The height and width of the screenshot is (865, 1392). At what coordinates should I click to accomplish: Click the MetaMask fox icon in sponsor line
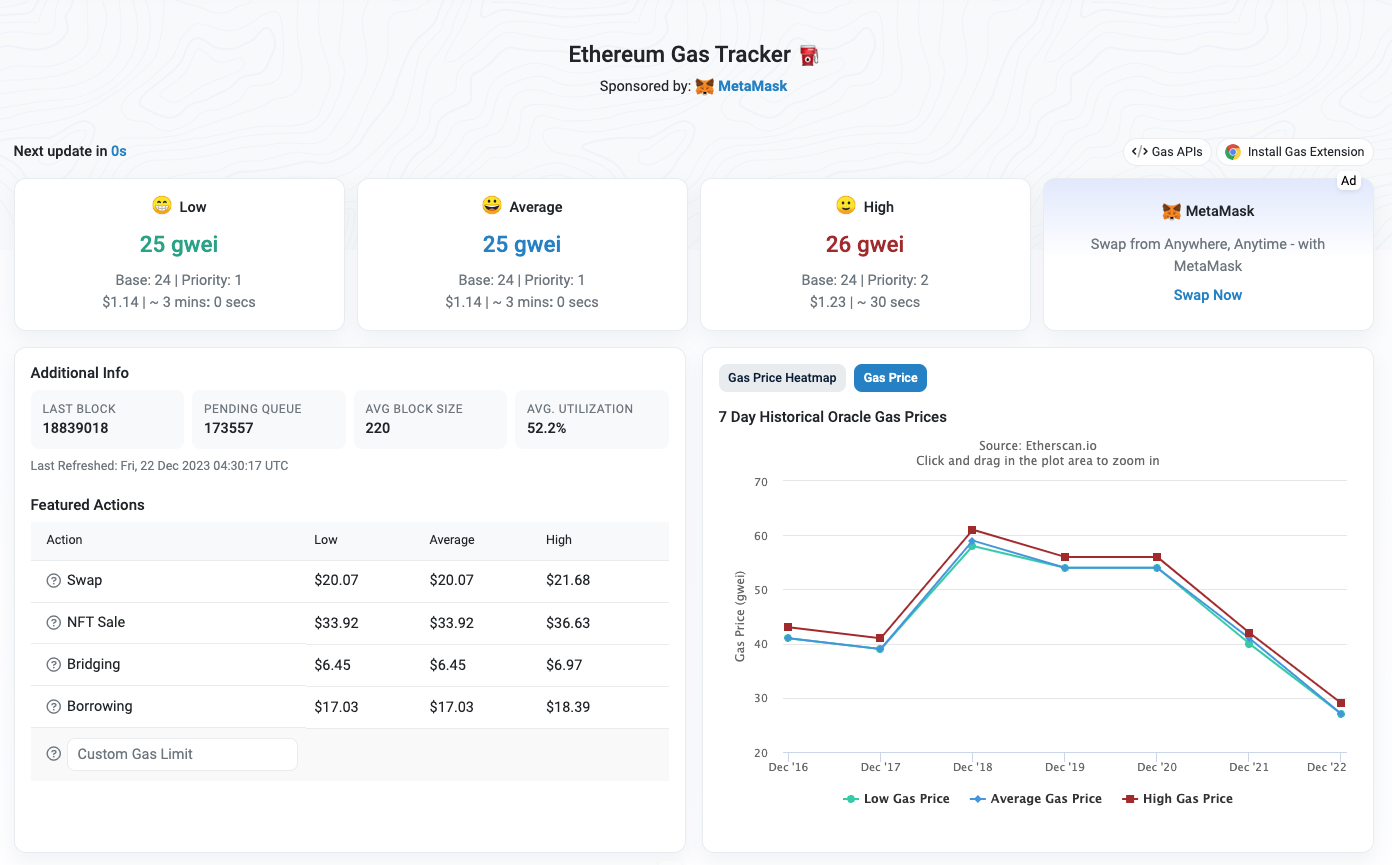pos(705,87)
